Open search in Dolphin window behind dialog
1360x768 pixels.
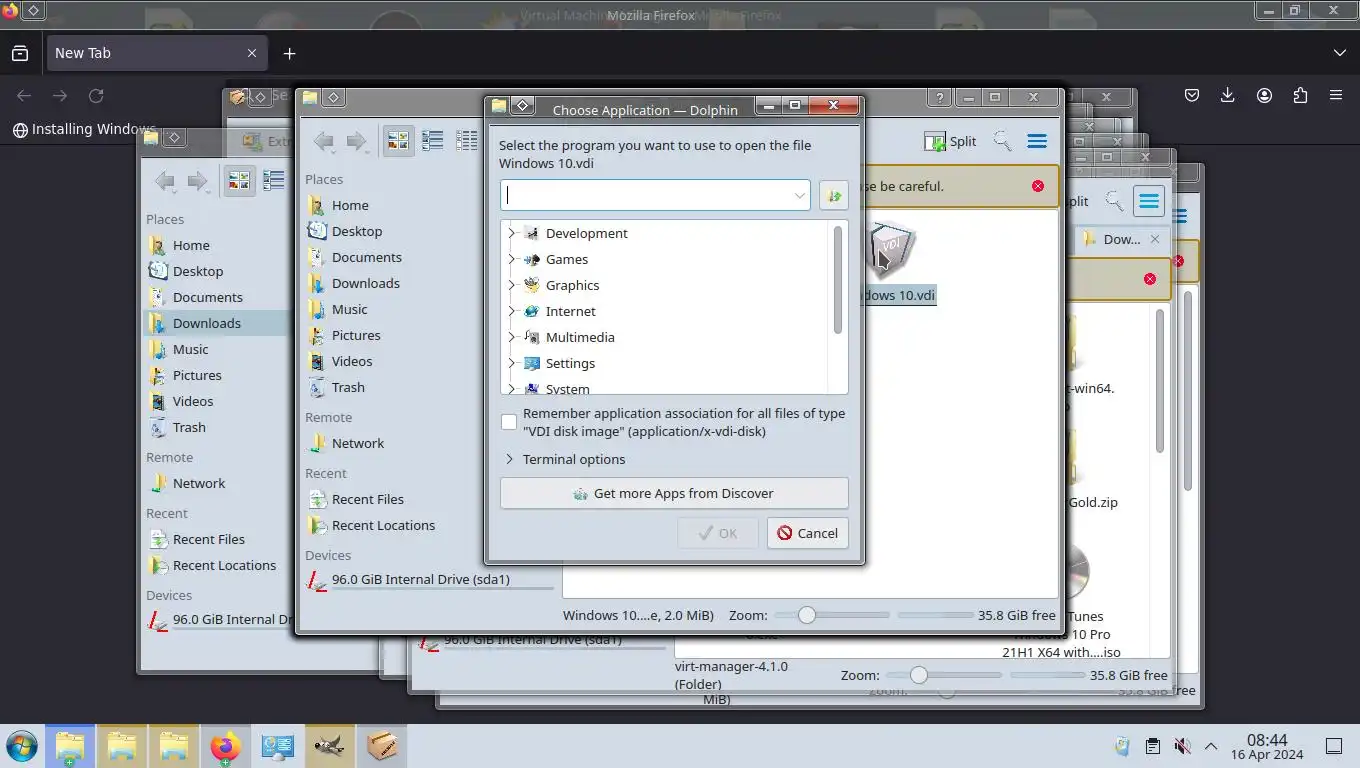pos(1002,141)
